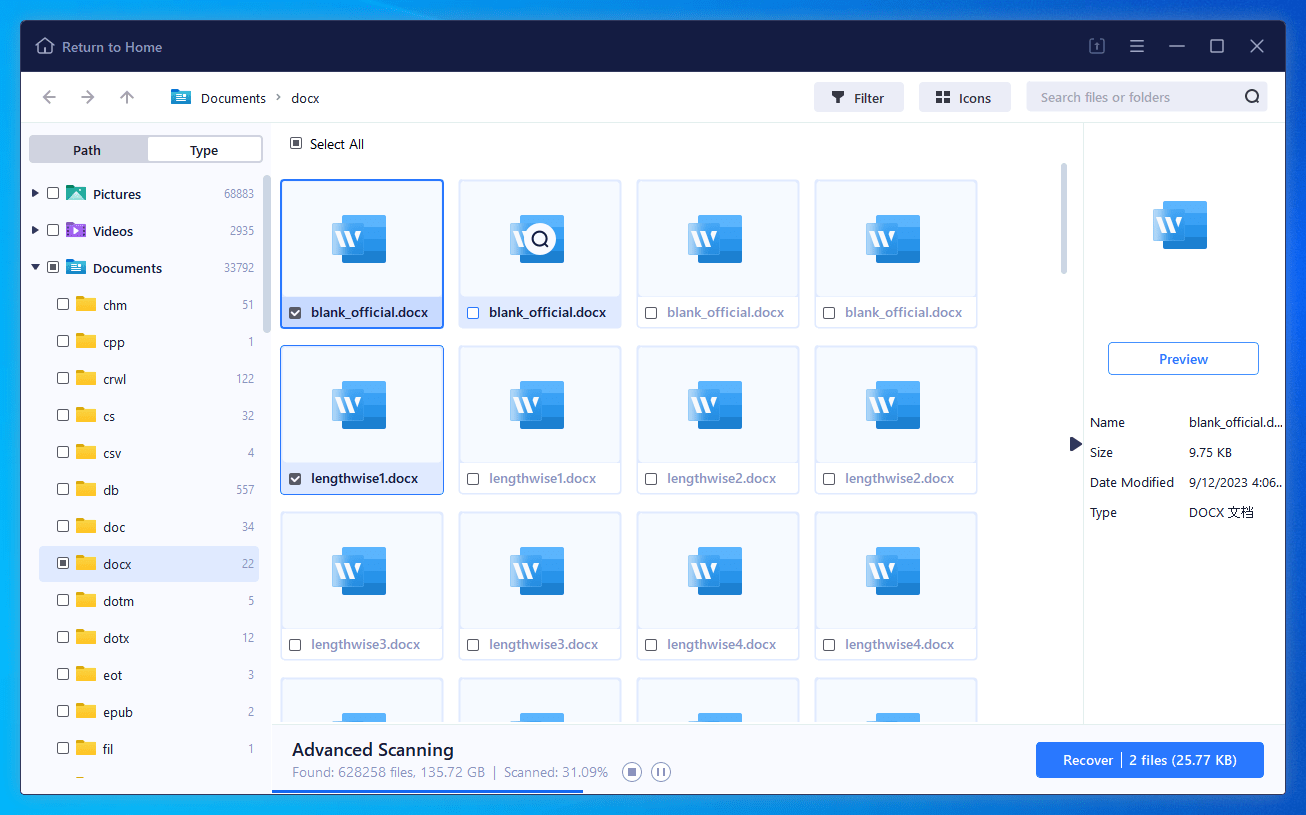Tick the chm folder checkbox
The width and height of the screenshot is (1306, 815).
pos(63,305)
